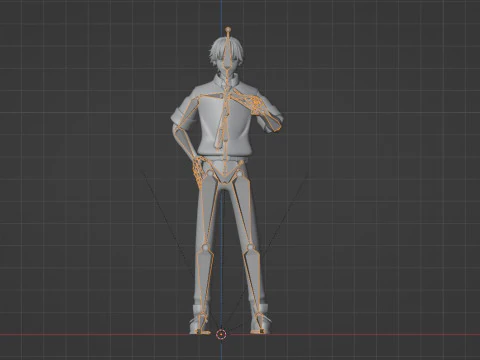Select the finger bones of the hand on hip
480x360 pixels.
(198, 173)
